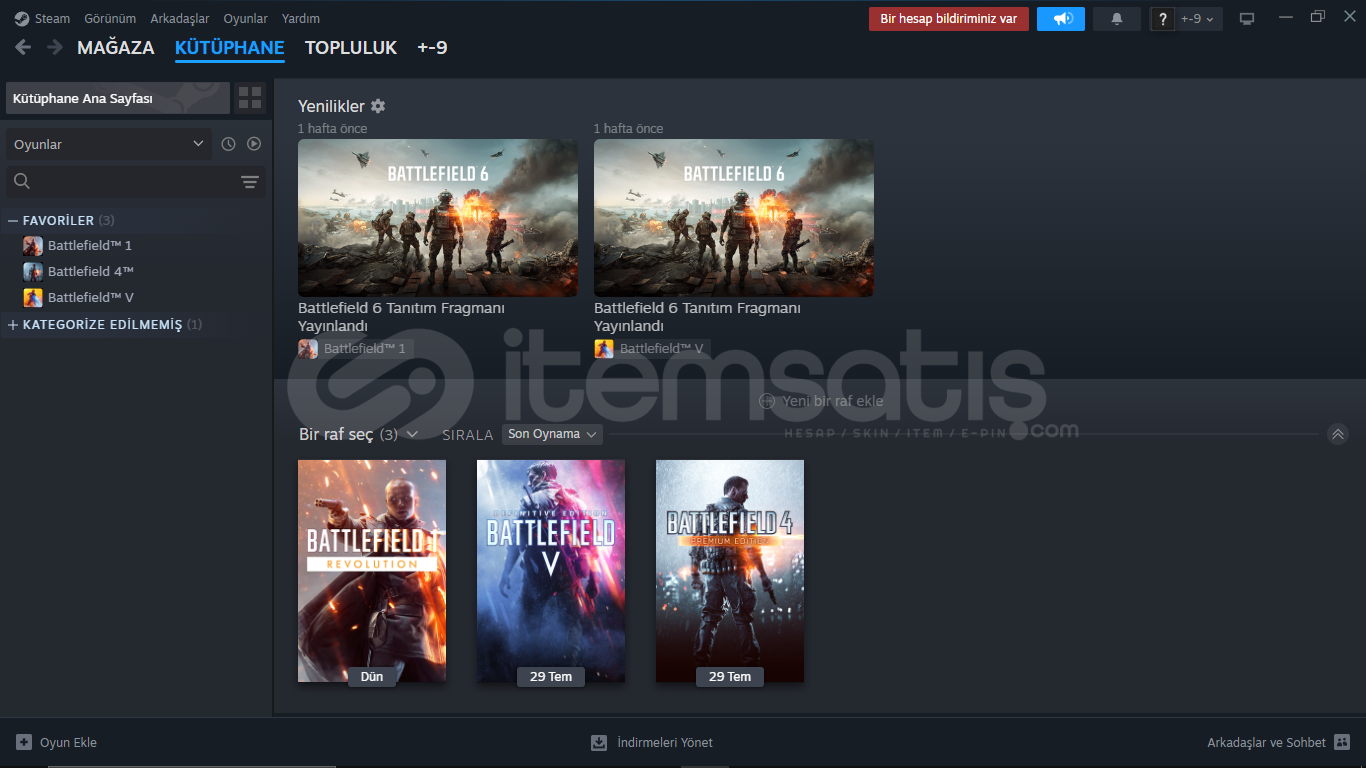Switch to TOPLULUK tab
The height and width of the screenshot is (768, 1366).
tap(351, 48)
